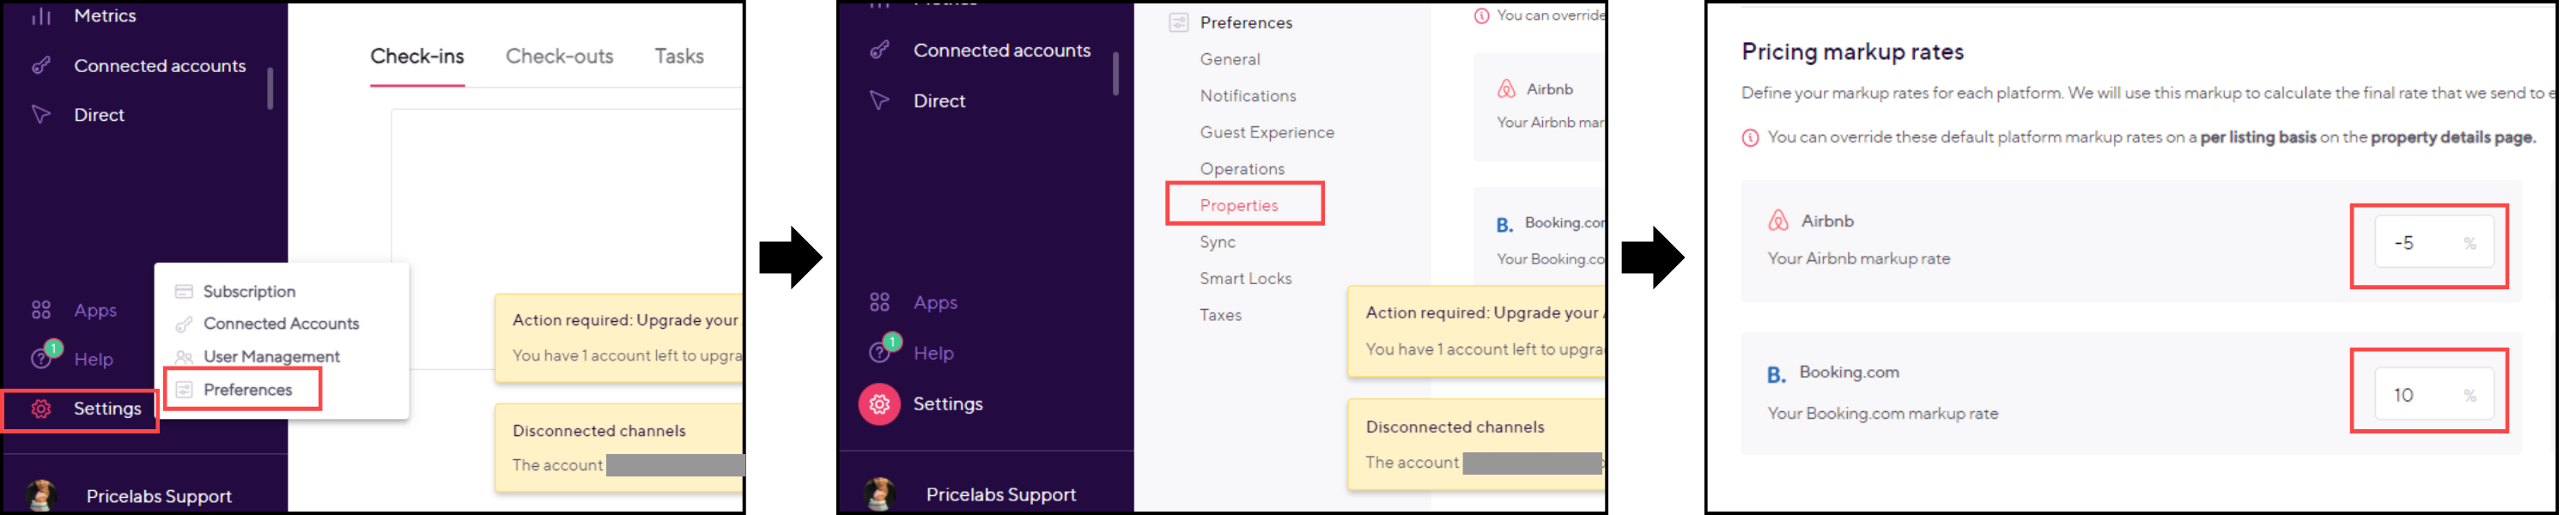This screenshot has height=515, width=2576.
Task: Click the sidebar scrollbar in the left panel
Action: [270, 89]
